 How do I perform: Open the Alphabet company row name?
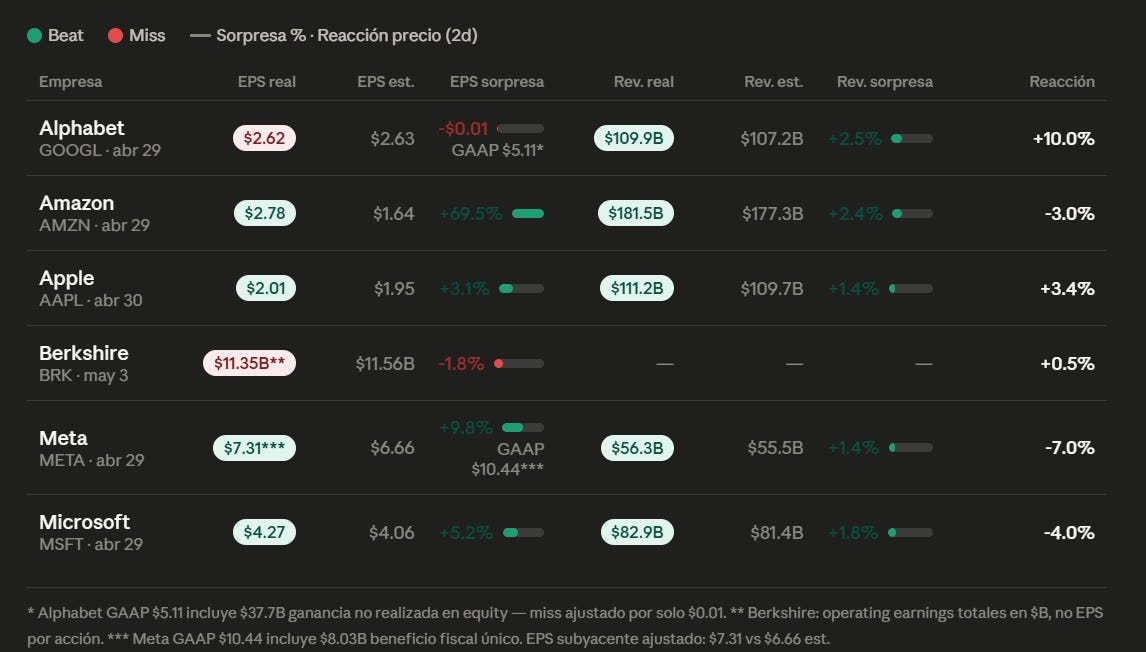82,128
